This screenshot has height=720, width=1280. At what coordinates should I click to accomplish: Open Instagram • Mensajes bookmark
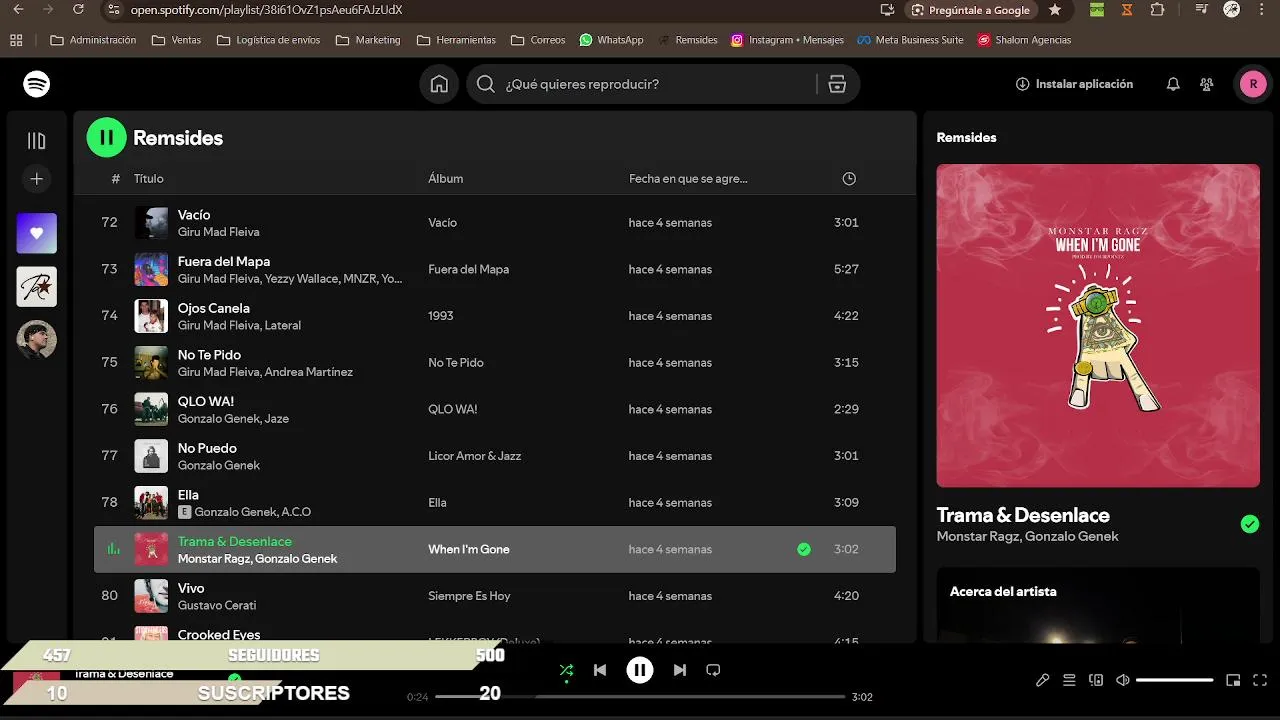pos(788,40)
